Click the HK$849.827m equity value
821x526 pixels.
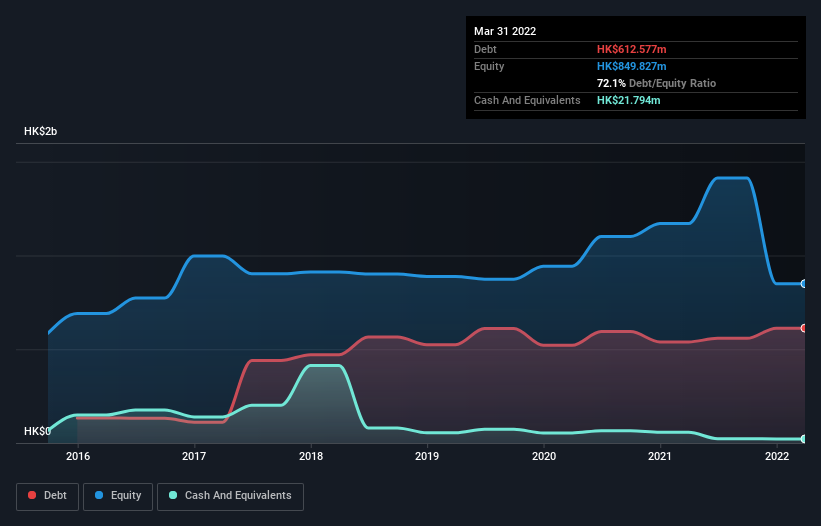point(631,66)
